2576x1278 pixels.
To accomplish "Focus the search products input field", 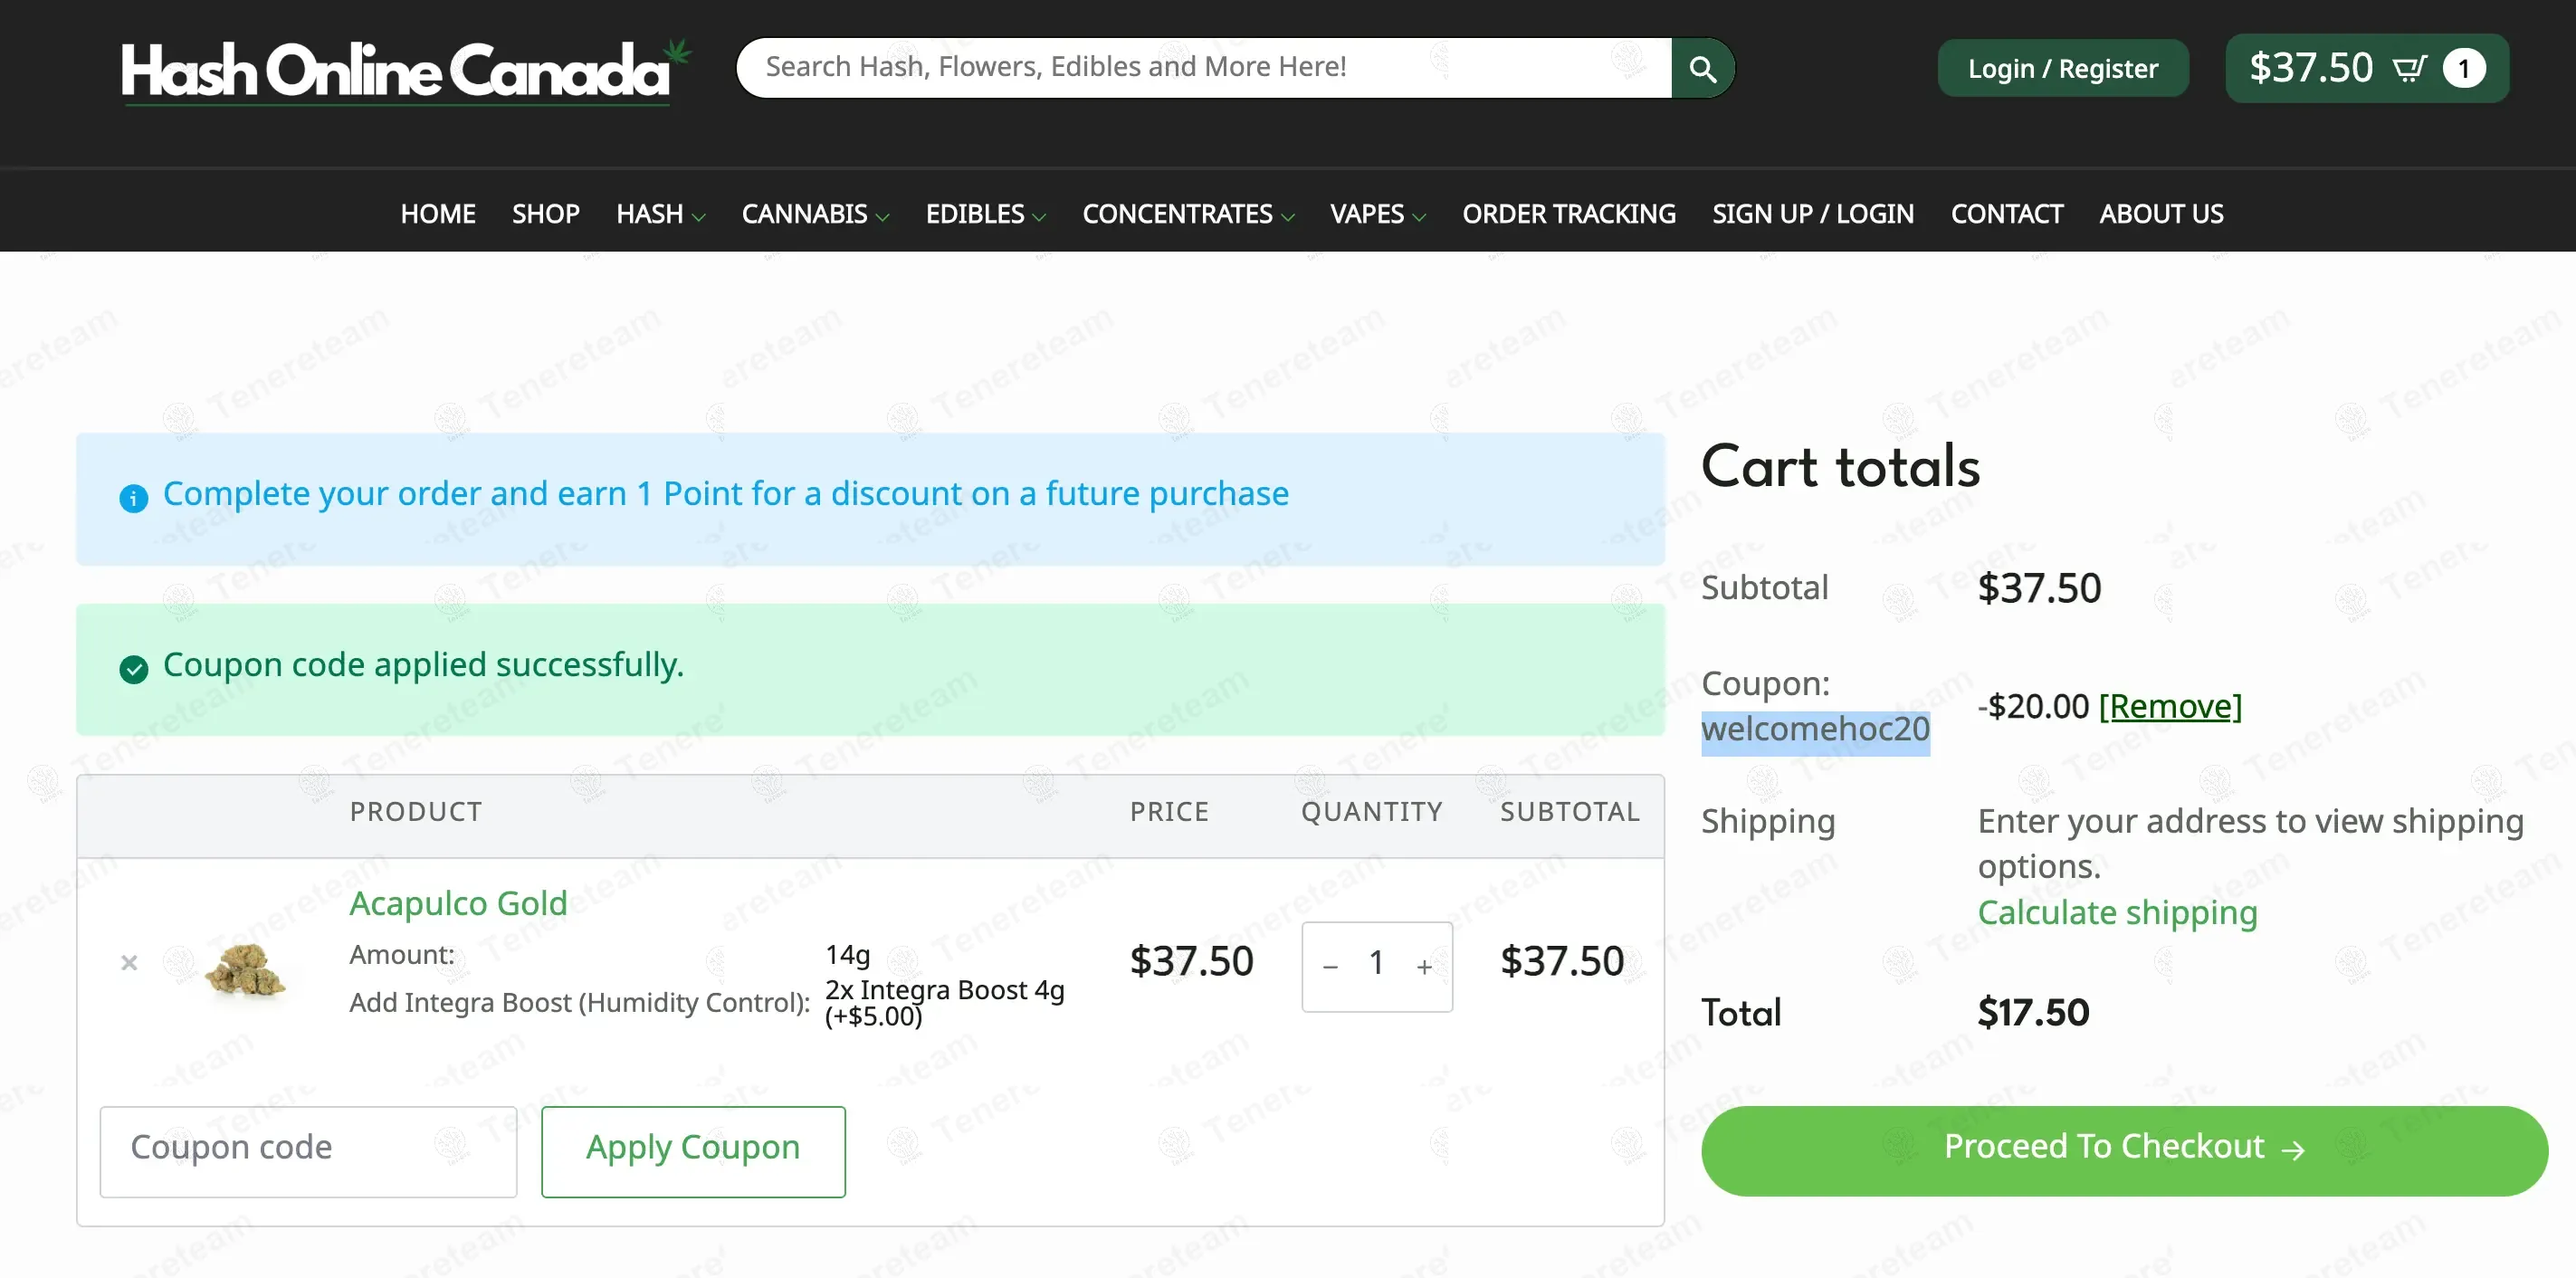I will point(1204,68).
